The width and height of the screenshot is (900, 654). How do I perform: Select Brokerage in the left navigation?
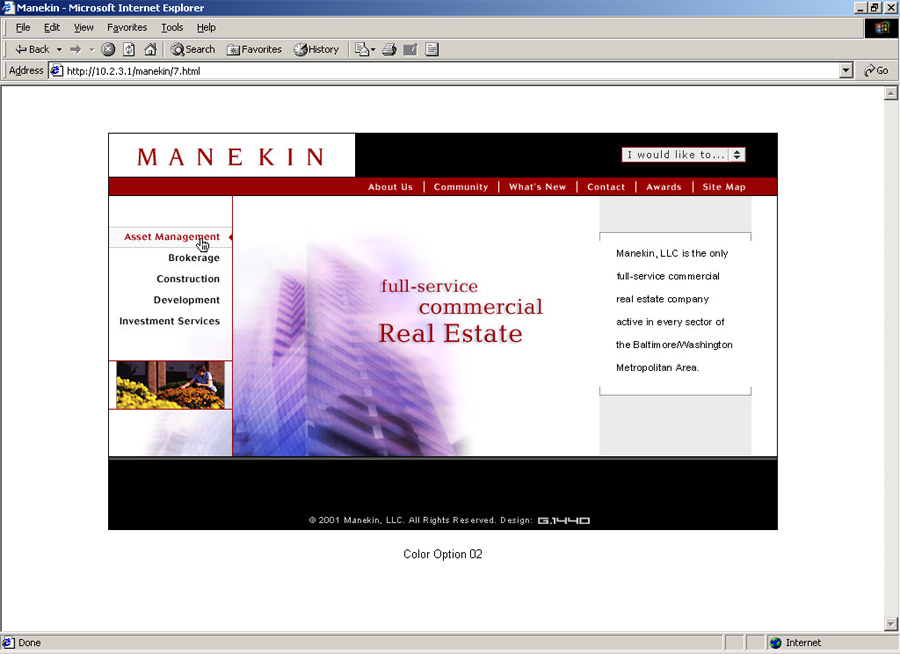tap(193, 258)
